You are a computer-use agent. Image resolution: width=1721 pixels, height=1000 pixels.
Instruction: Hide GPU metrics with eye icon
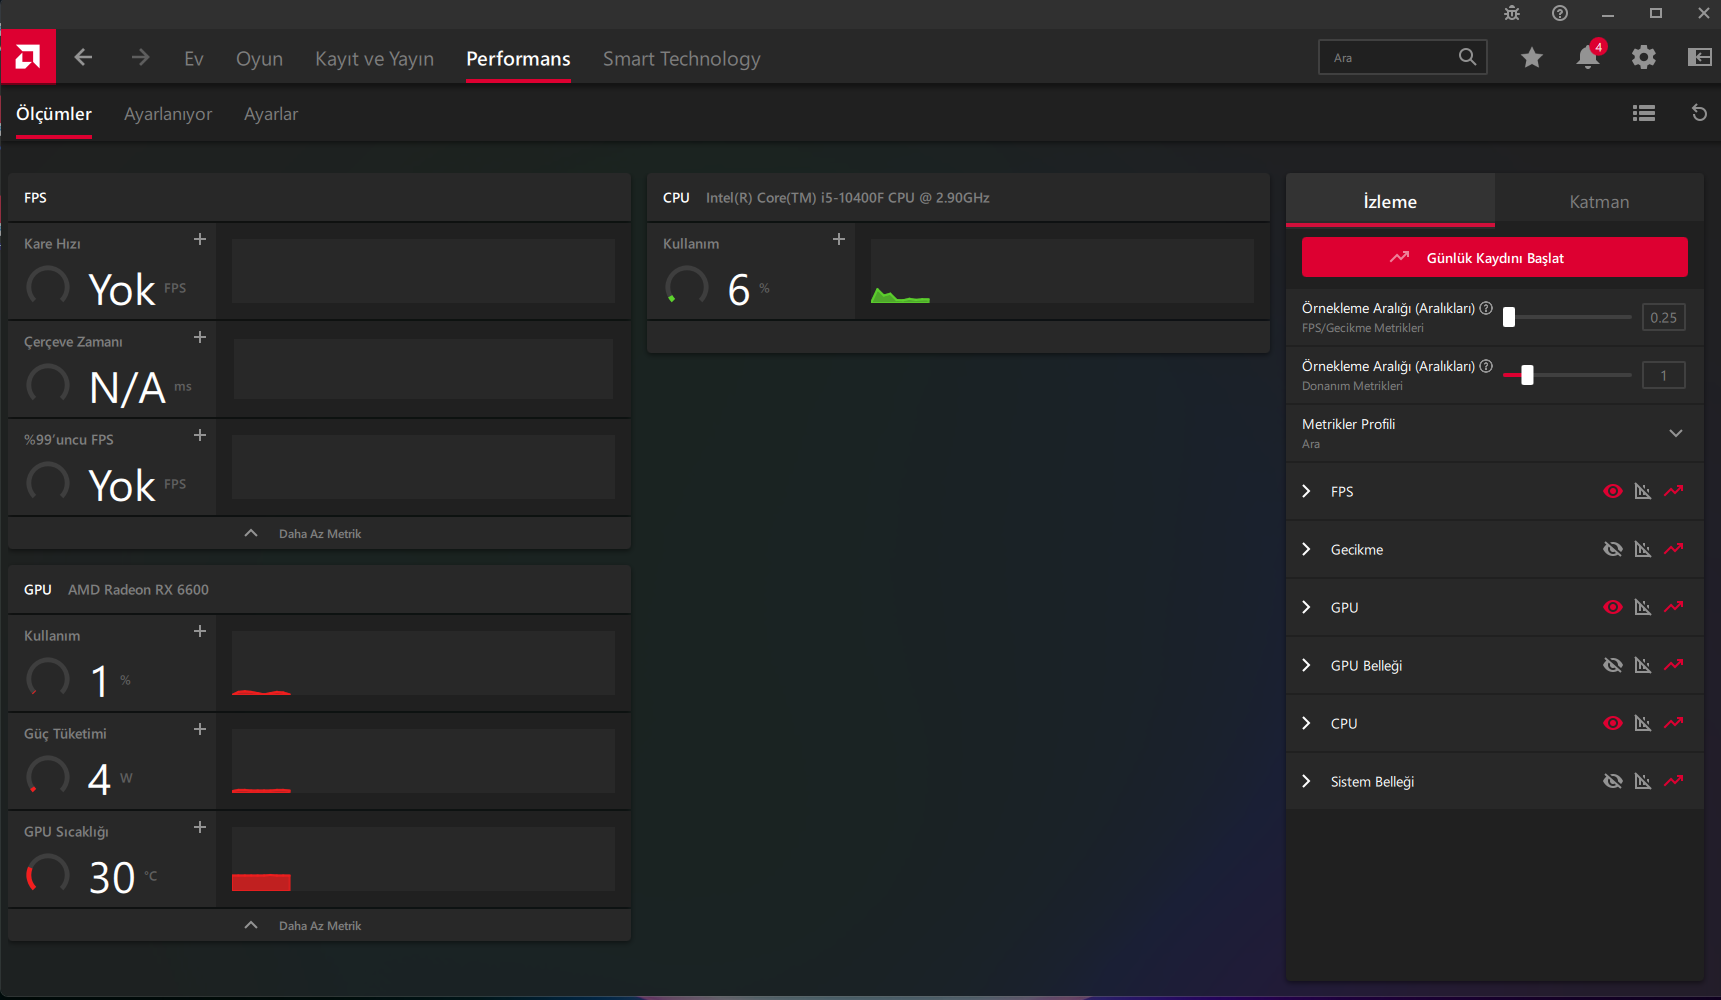(x=1613, y=607)
